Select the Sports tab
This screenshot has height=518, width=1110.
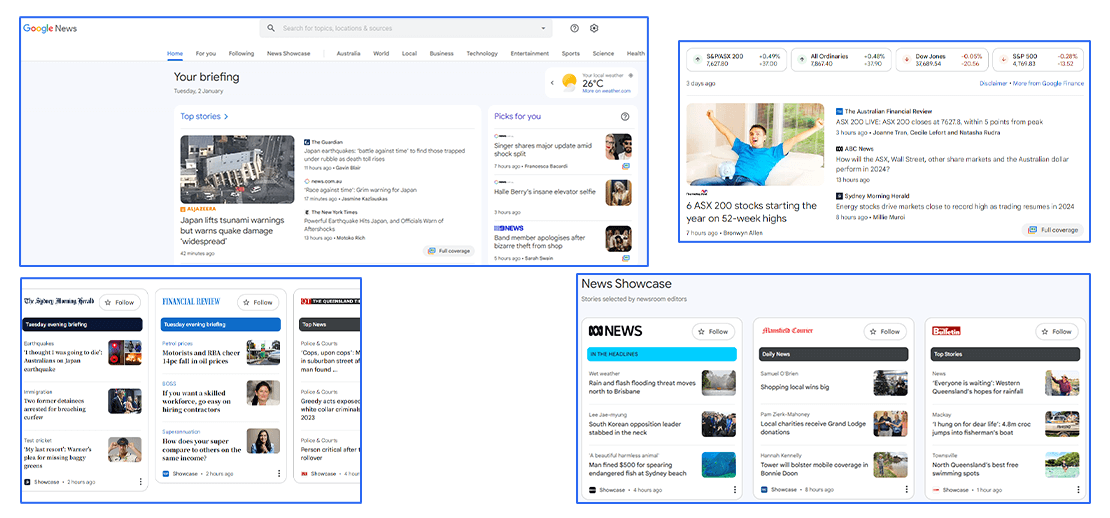[571, 53]
